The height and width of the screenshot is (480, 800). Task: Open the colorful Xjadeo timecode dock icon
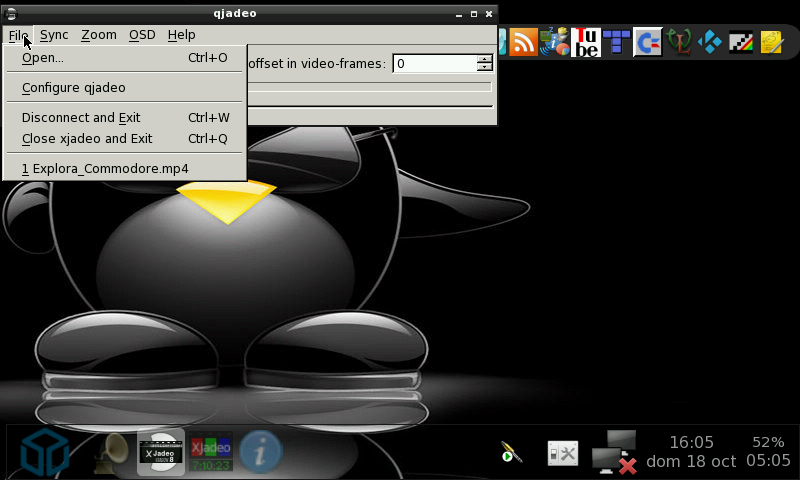211,452
